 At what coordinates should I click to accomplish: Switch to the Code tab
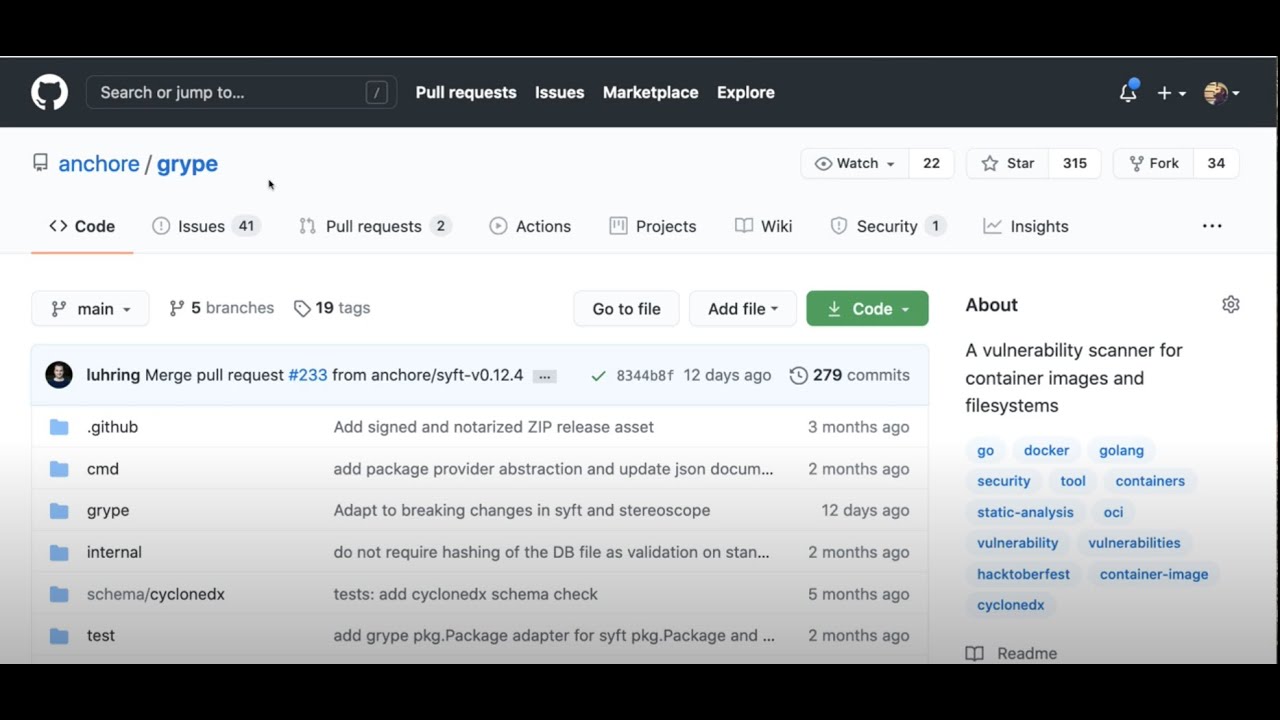(x=82, y=226)
